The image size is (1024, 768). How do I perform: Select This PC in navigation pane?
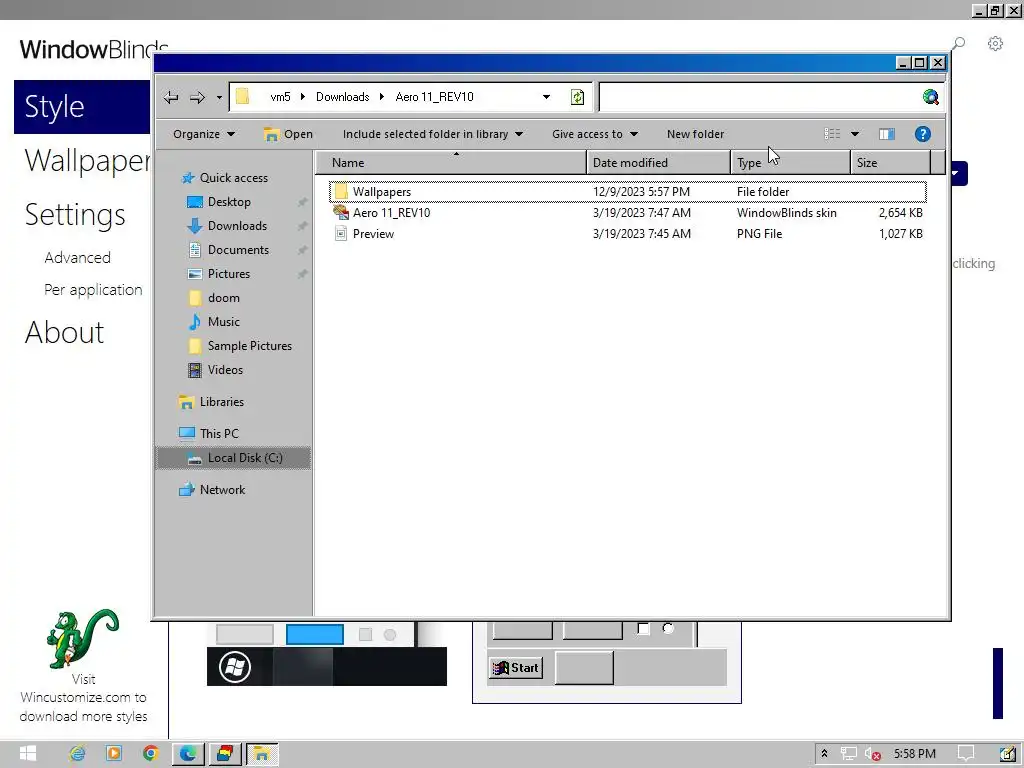point(209,434)
